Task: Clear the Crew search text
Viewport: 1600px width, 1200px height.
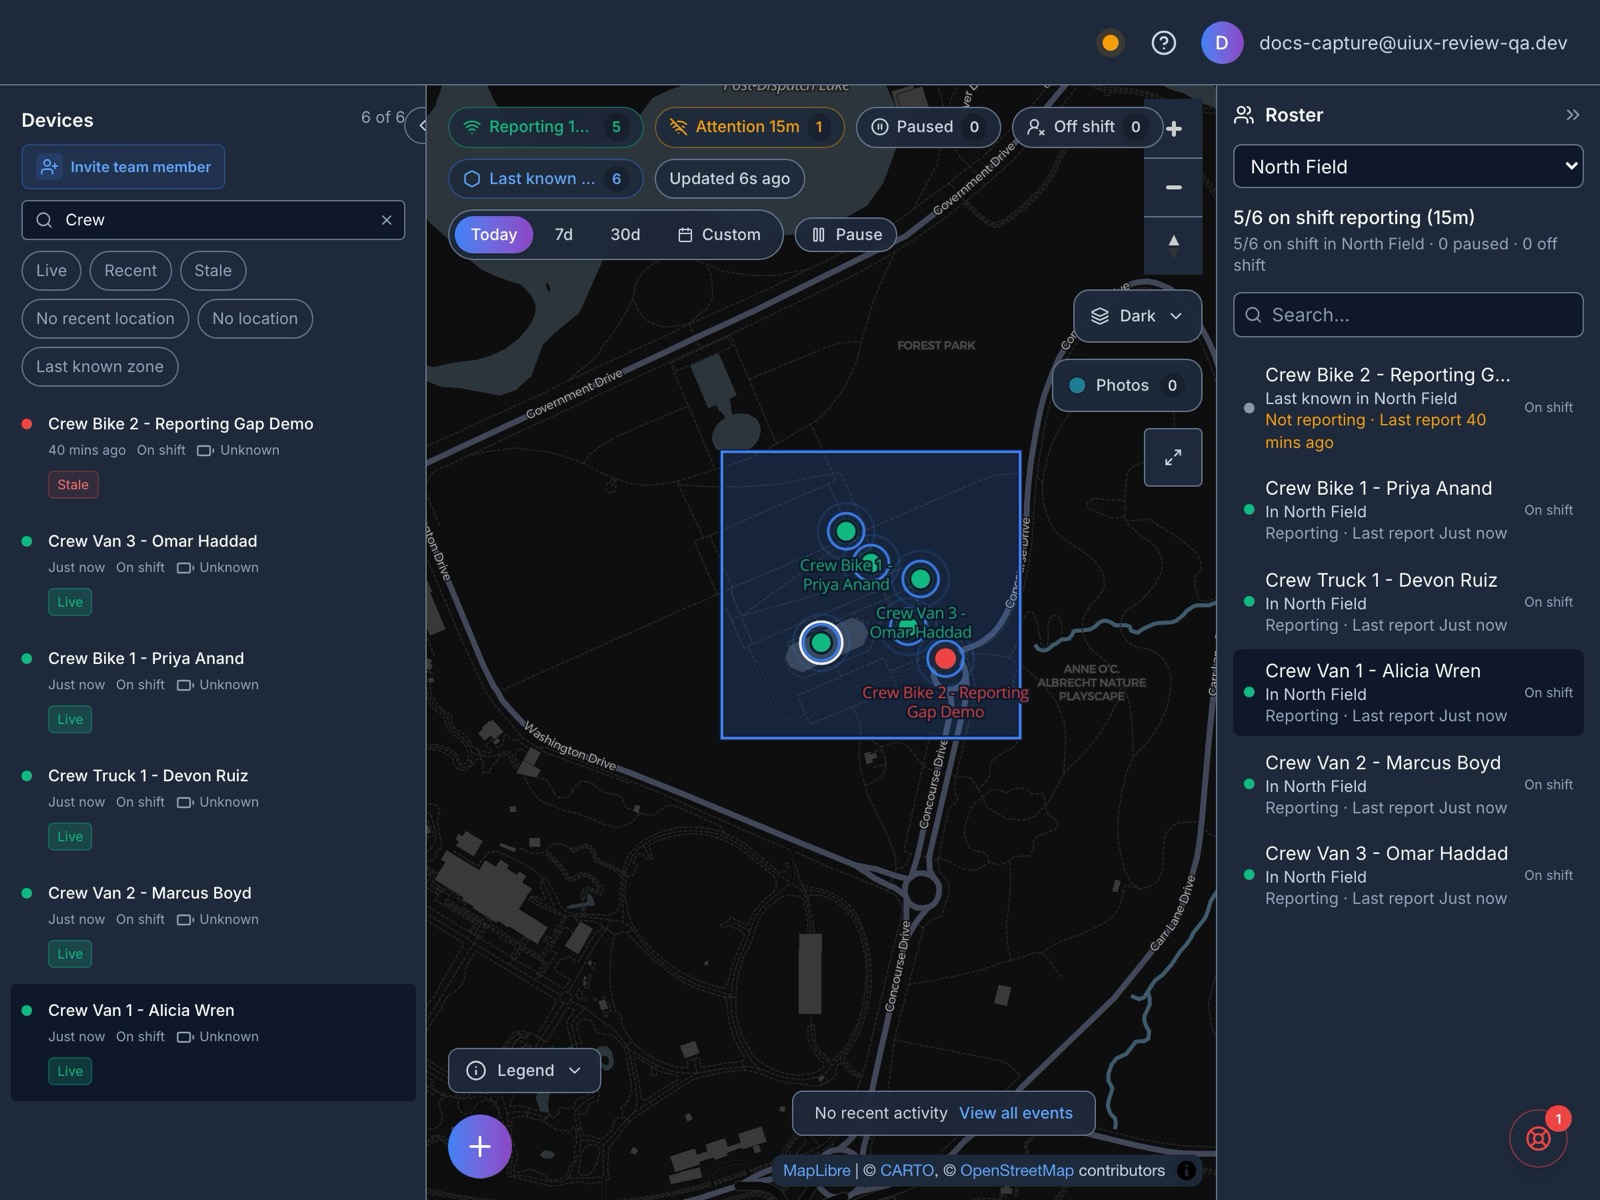Action: coord(386,220)
